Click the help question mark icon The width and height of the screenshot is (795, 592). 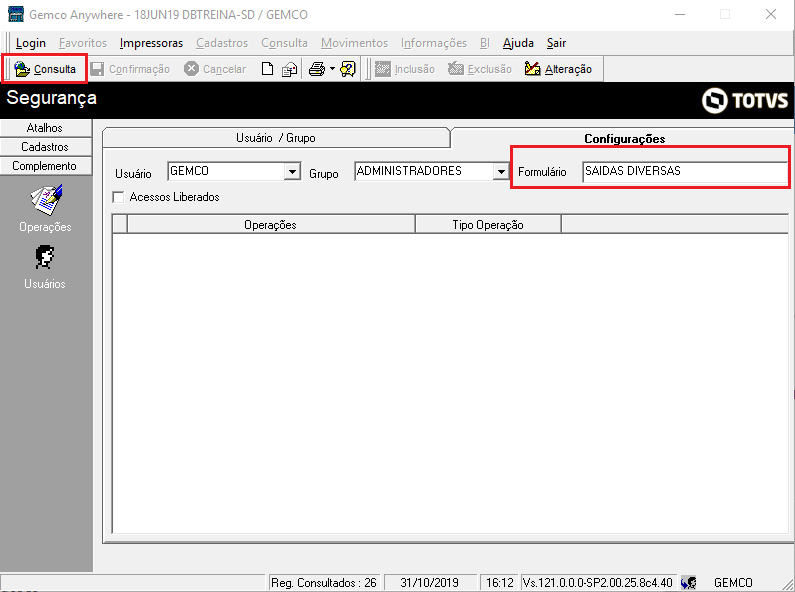pos(348,69)
